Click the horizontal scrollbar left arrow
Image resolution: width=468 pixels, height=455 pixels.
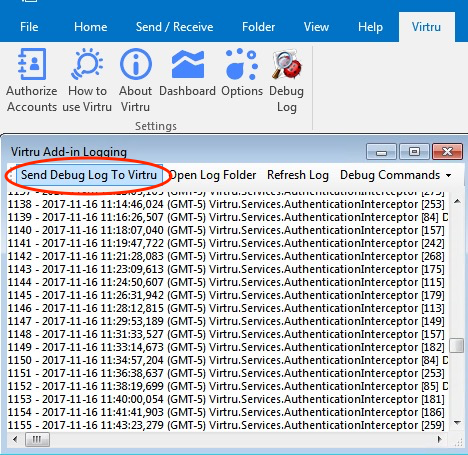coord(15,440)
